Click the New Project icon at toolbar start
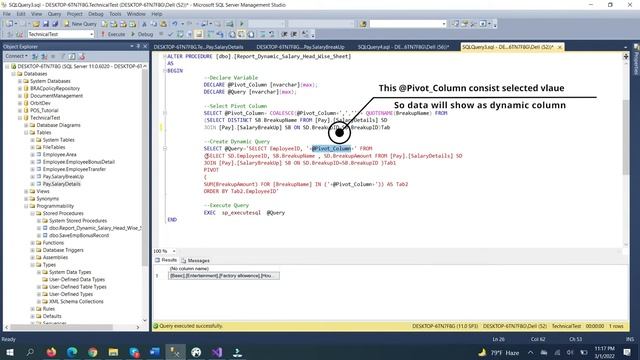Viewport: 640px width, 360px height. (9, 24)
